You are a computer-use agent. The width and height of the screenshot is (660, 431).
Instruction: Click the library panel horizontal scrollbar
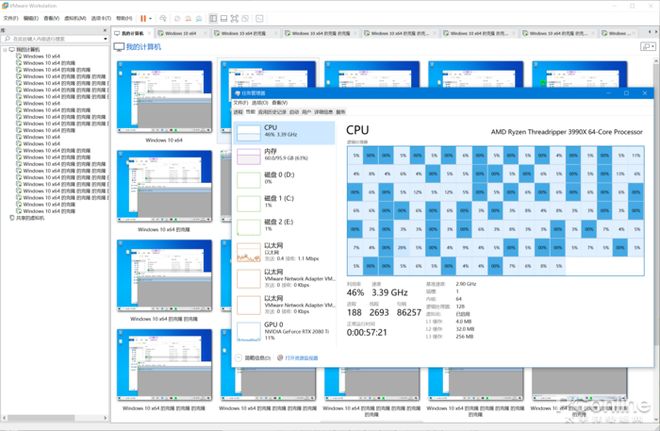tap(41, 418)
